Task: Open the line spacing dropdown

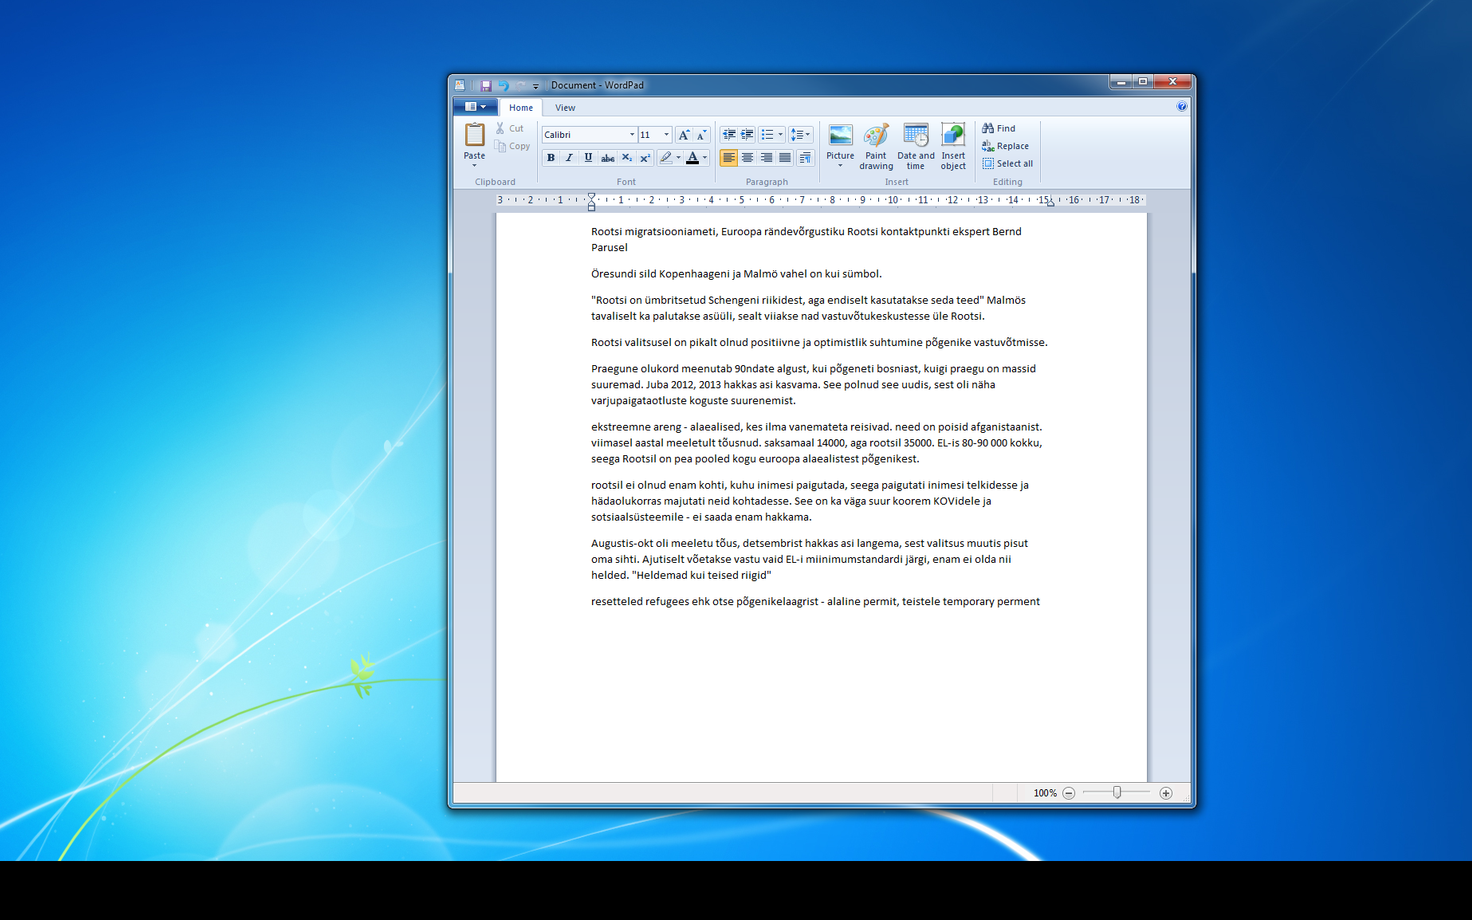Action: [x=801, y=135]
